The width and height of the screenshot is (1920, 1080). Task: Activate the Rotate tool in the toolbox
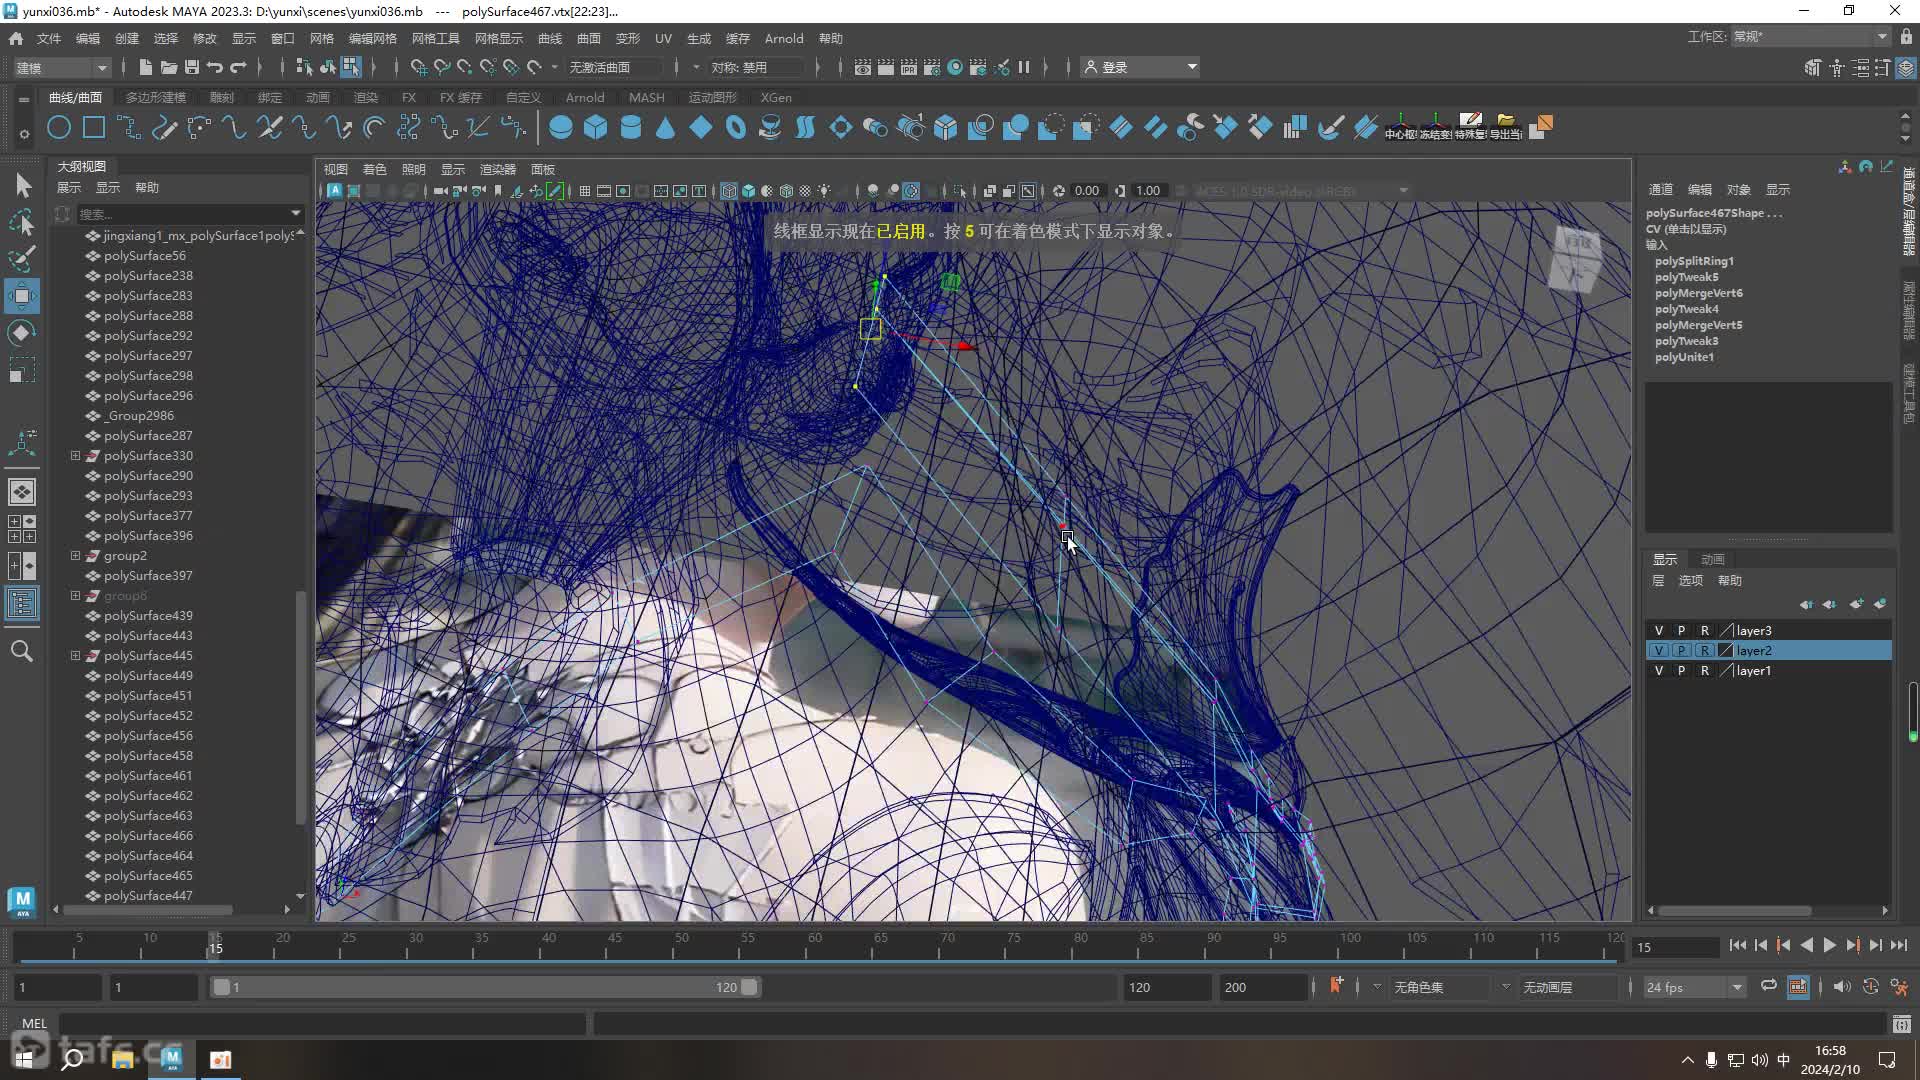click(22, 333)
